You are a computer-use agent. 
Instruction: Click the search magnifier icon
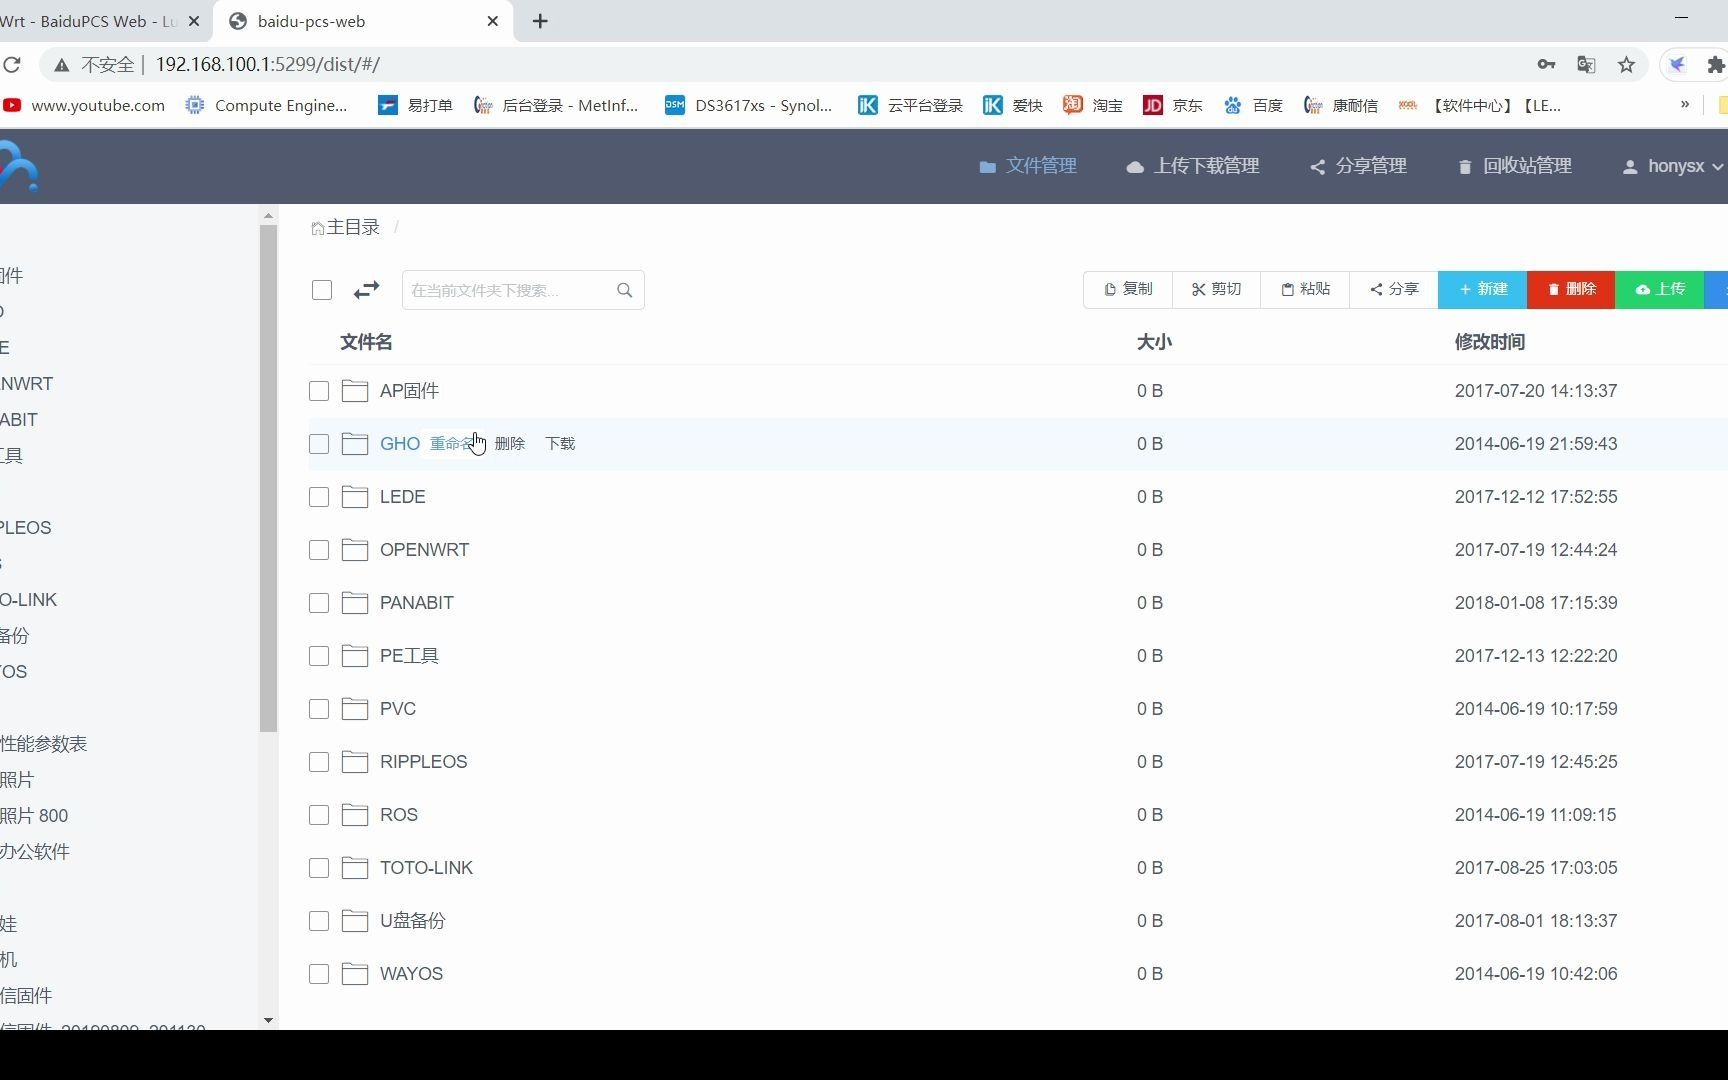point(625,290)
